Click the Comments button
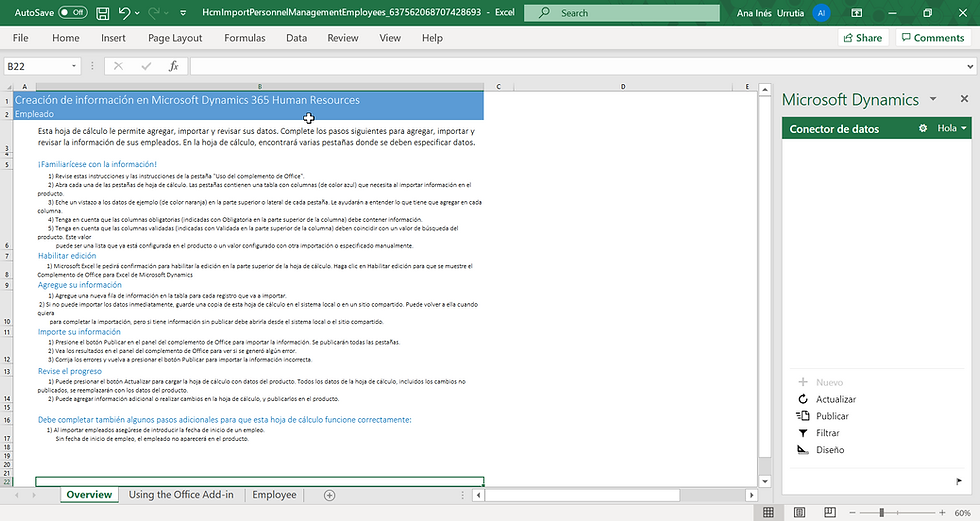Image resolution: width=980 pixels, height=521 pixels. click(x=932, y=38)
